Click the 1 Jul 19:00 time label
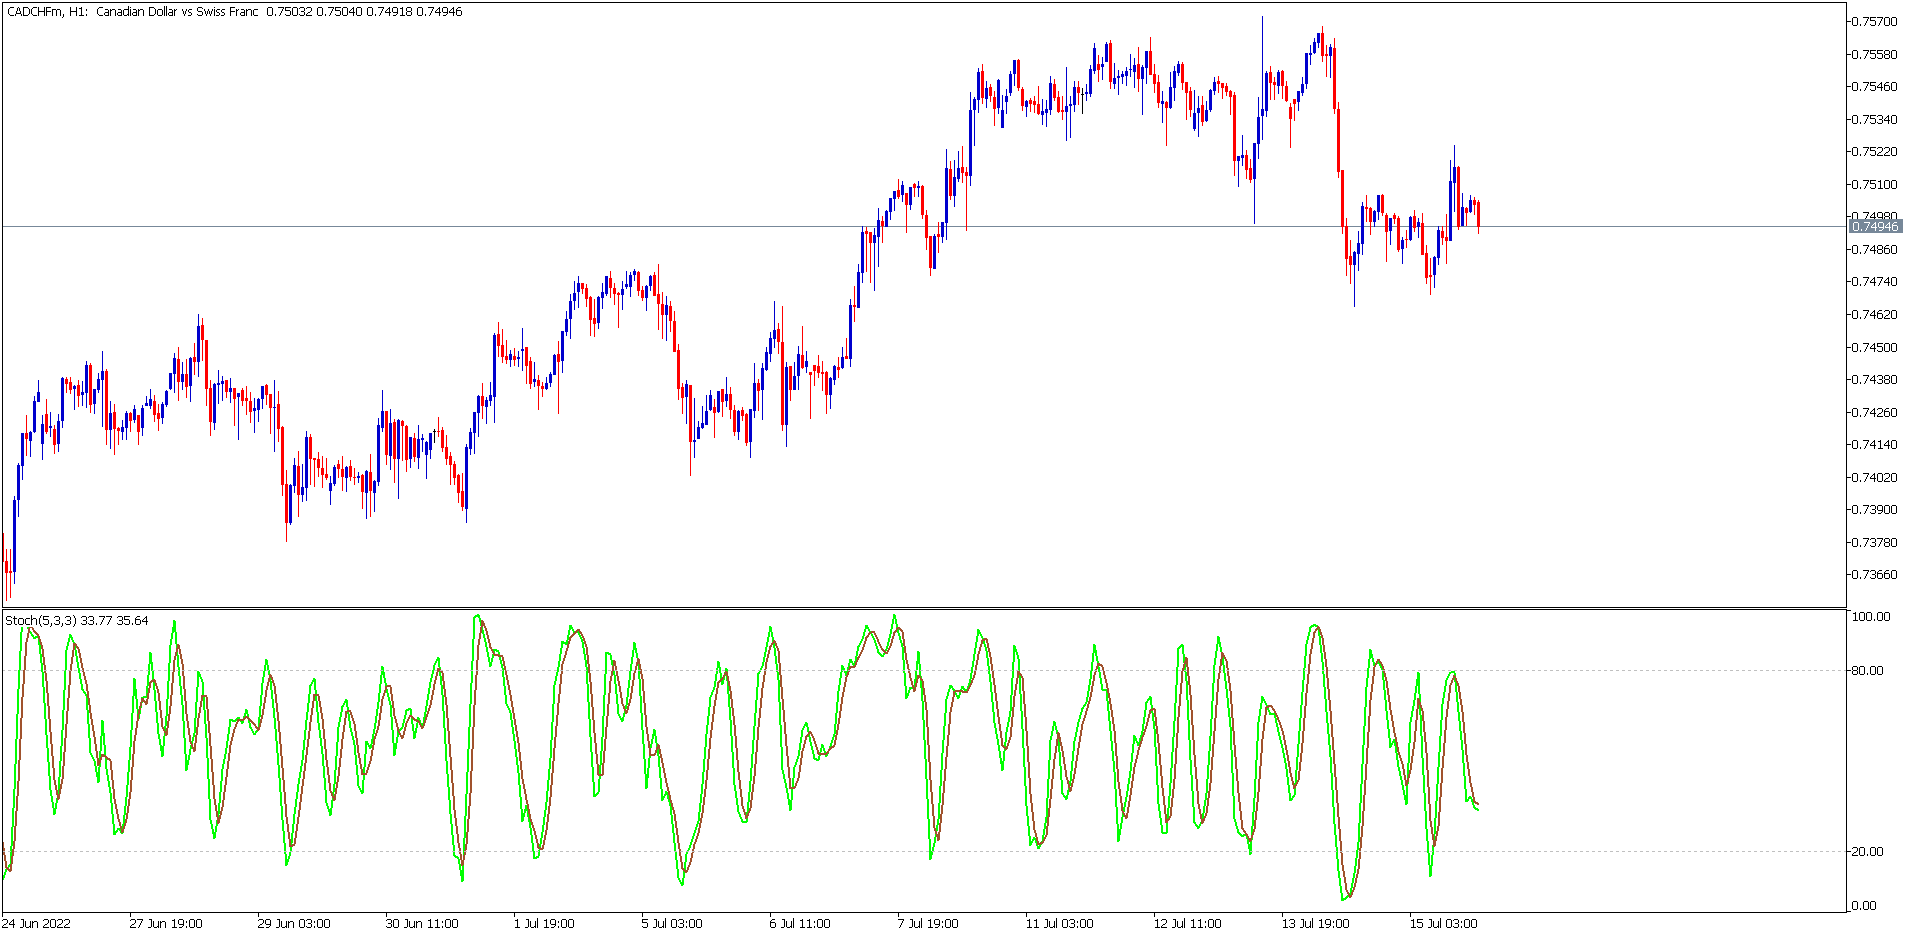This screenshot has width=1916, height=936. pos(544,924)
